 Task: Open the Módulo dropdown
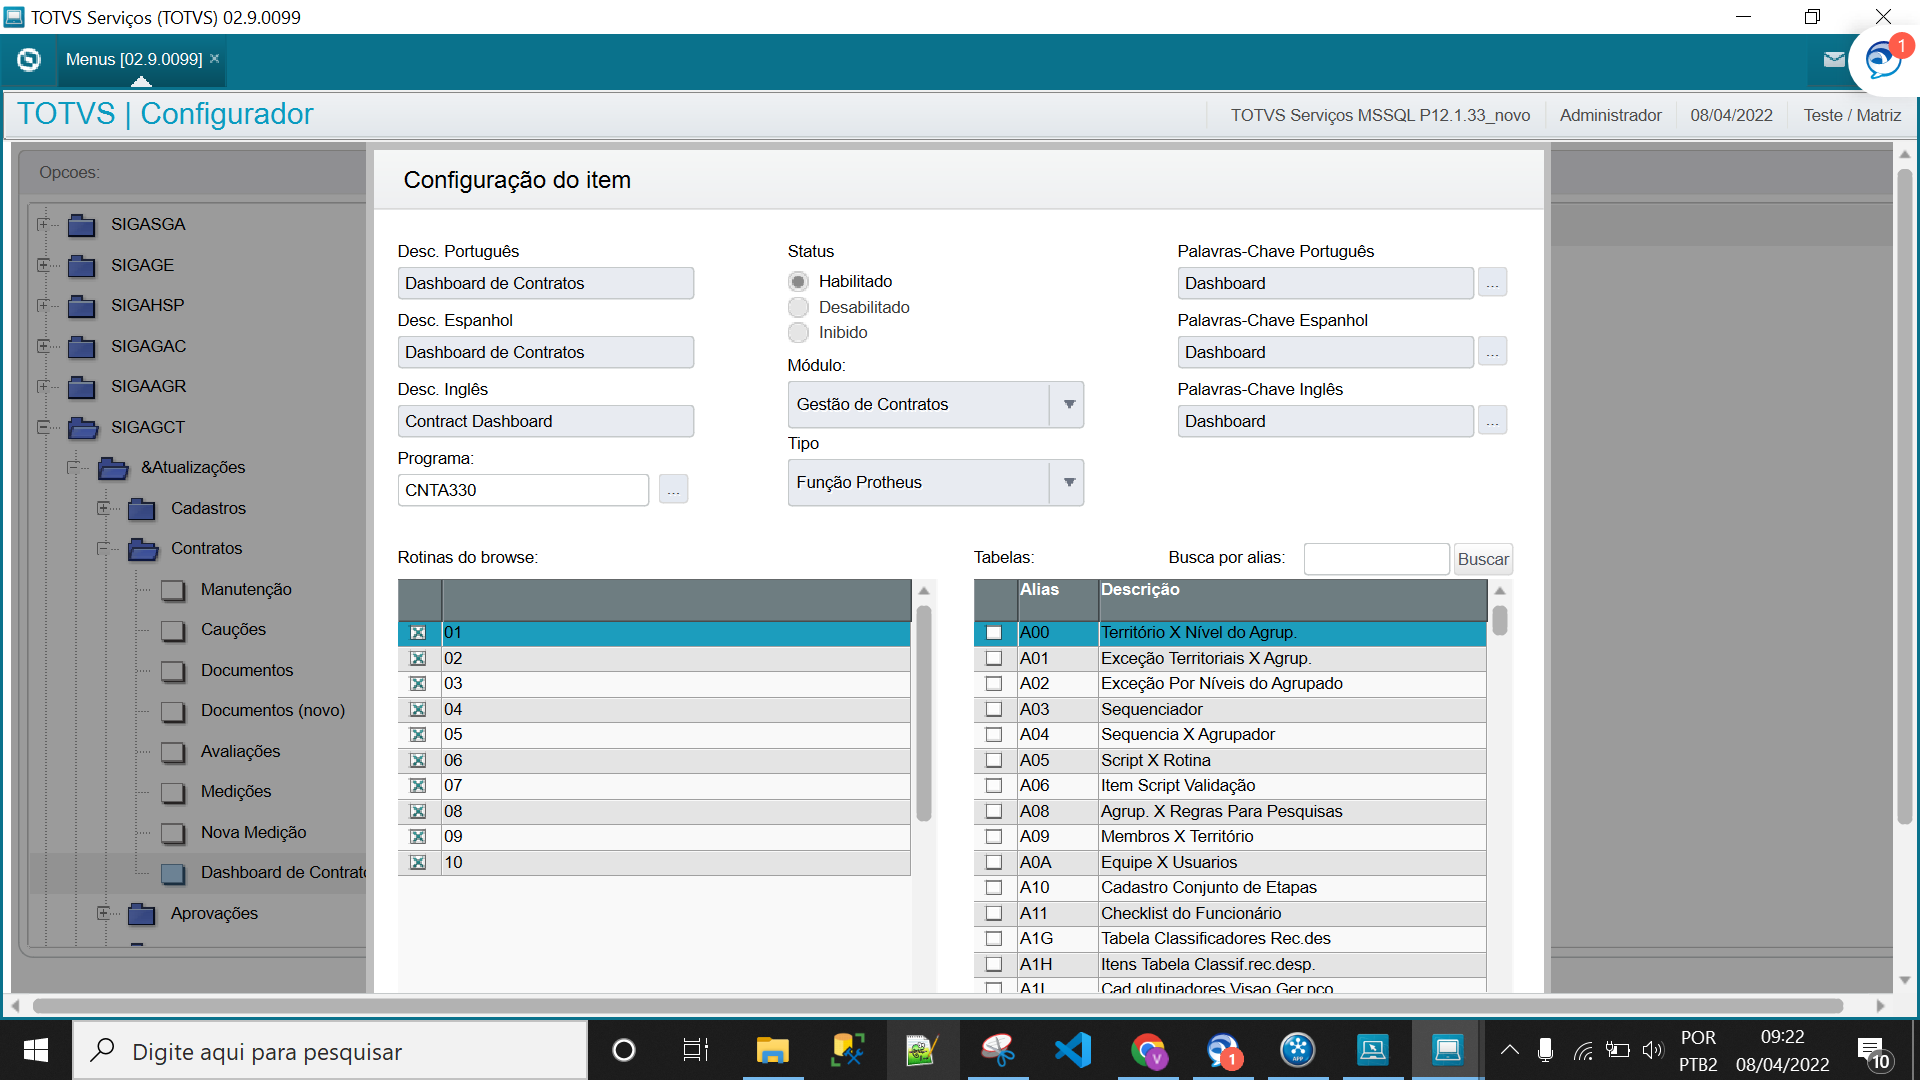pyautogui.click(x=1069, y=405)
